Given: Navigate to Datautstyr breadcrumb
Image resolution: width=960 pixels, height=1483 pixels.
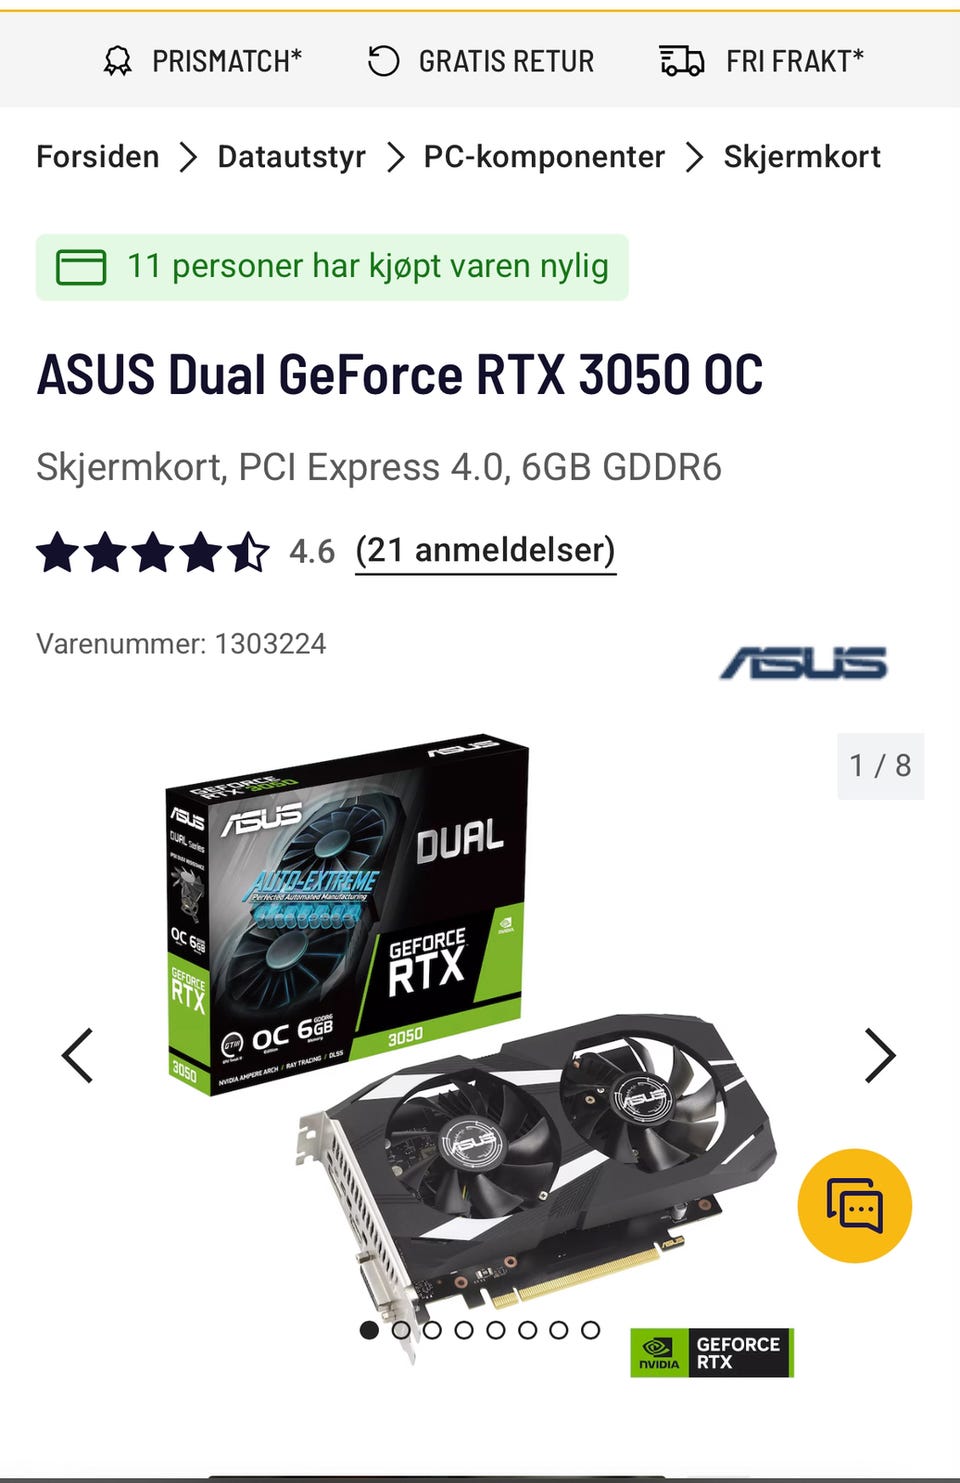Looking at the screenshot, I should point(292,157).
